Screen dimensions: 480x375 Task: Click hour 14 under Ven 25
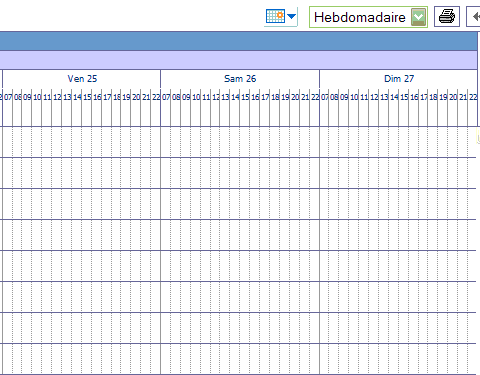(x=77, y=97)
